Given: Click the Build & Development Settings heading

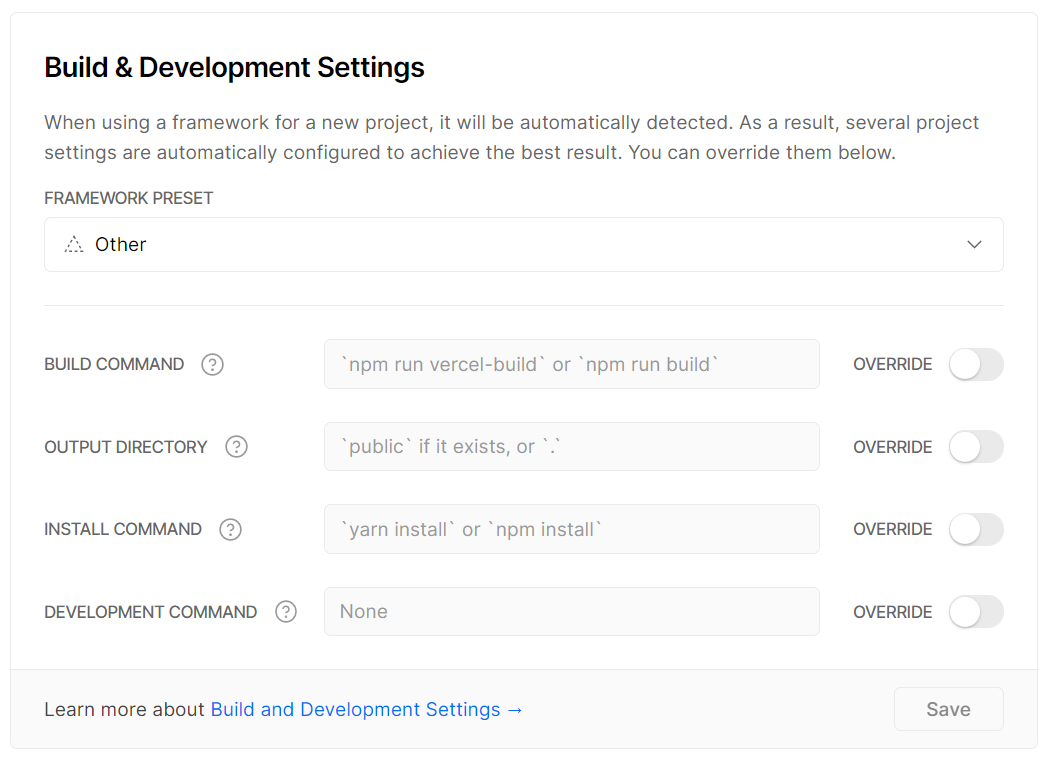Looking at the screenshot, I should (x=235, y=68).
